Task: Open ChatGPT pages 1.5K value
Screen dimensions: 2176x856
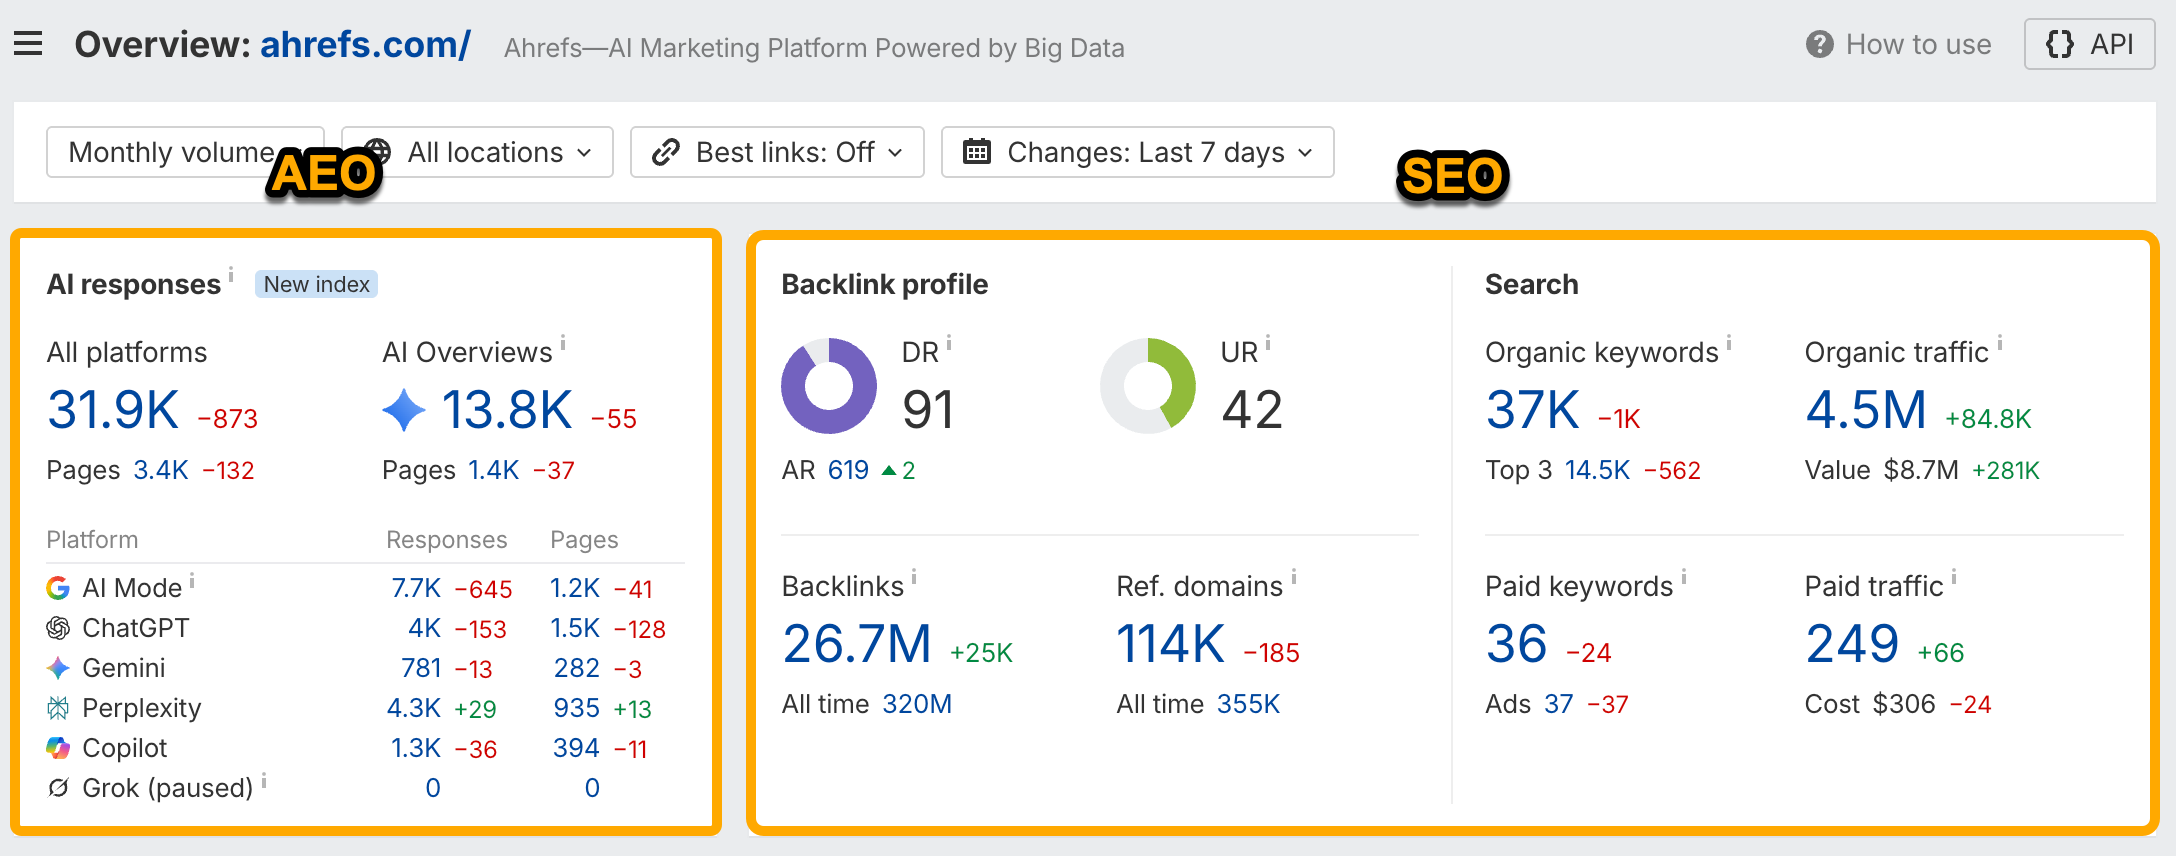Action: pos(575,628)
